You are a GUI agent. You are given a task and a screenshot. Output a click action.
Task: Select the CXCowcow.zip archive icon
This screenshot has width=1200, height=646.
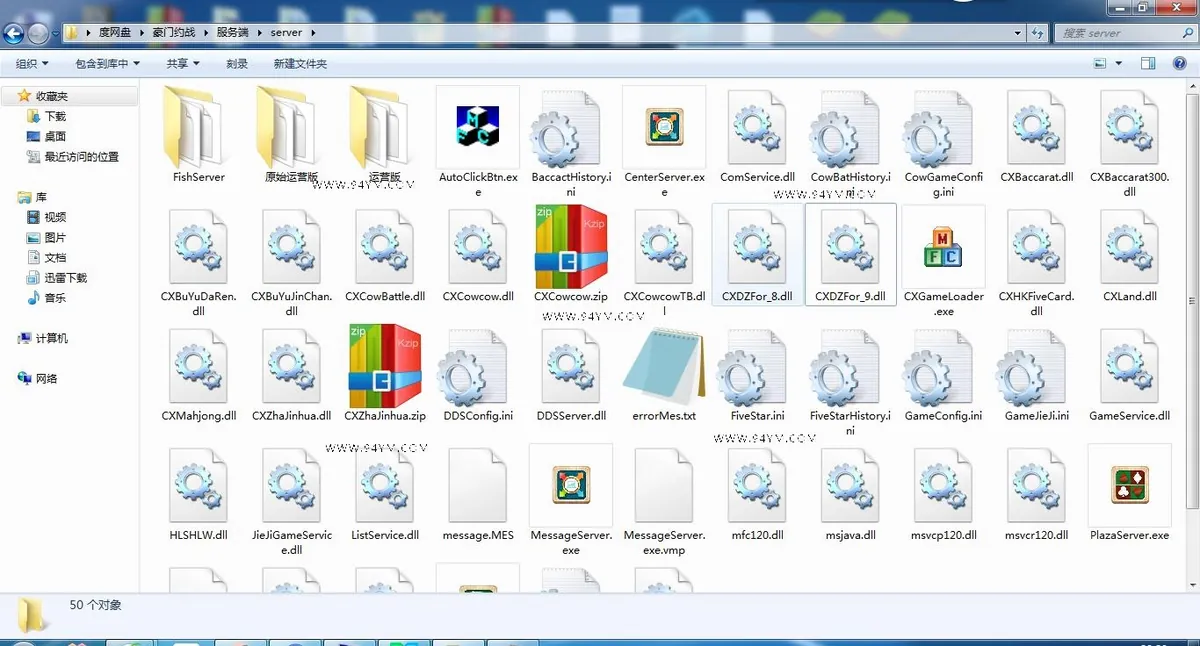571,246
